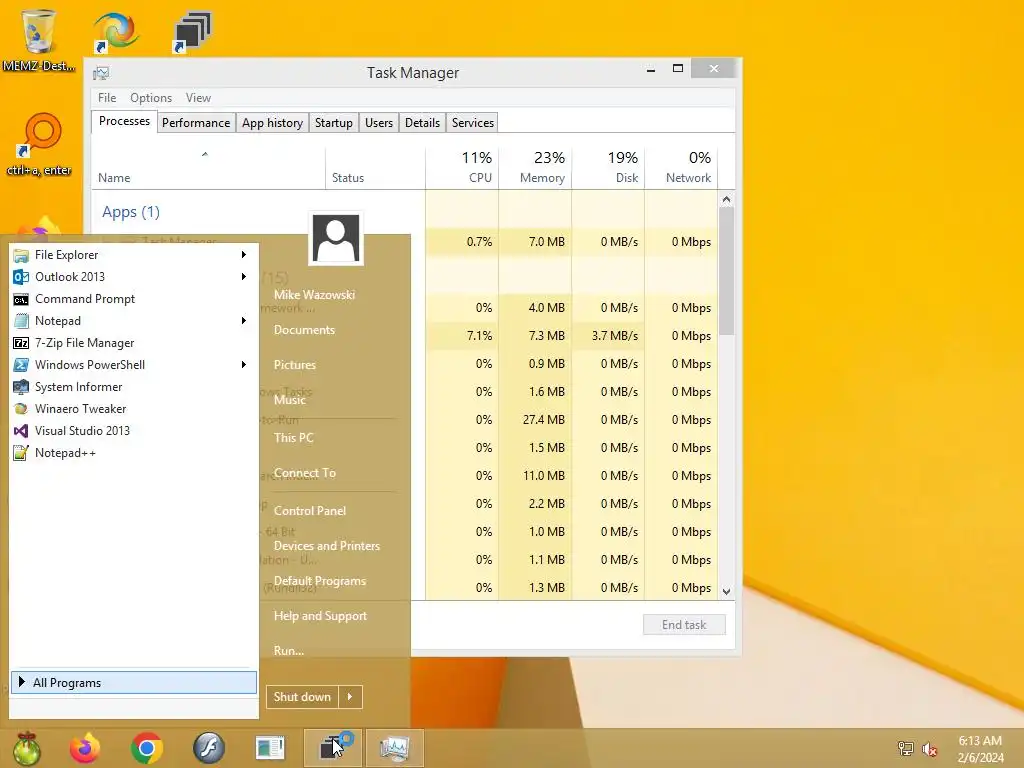Click the Winaero Tweaker icon
Viewport: 1024px width, 768px height.
tap(21, 409)
